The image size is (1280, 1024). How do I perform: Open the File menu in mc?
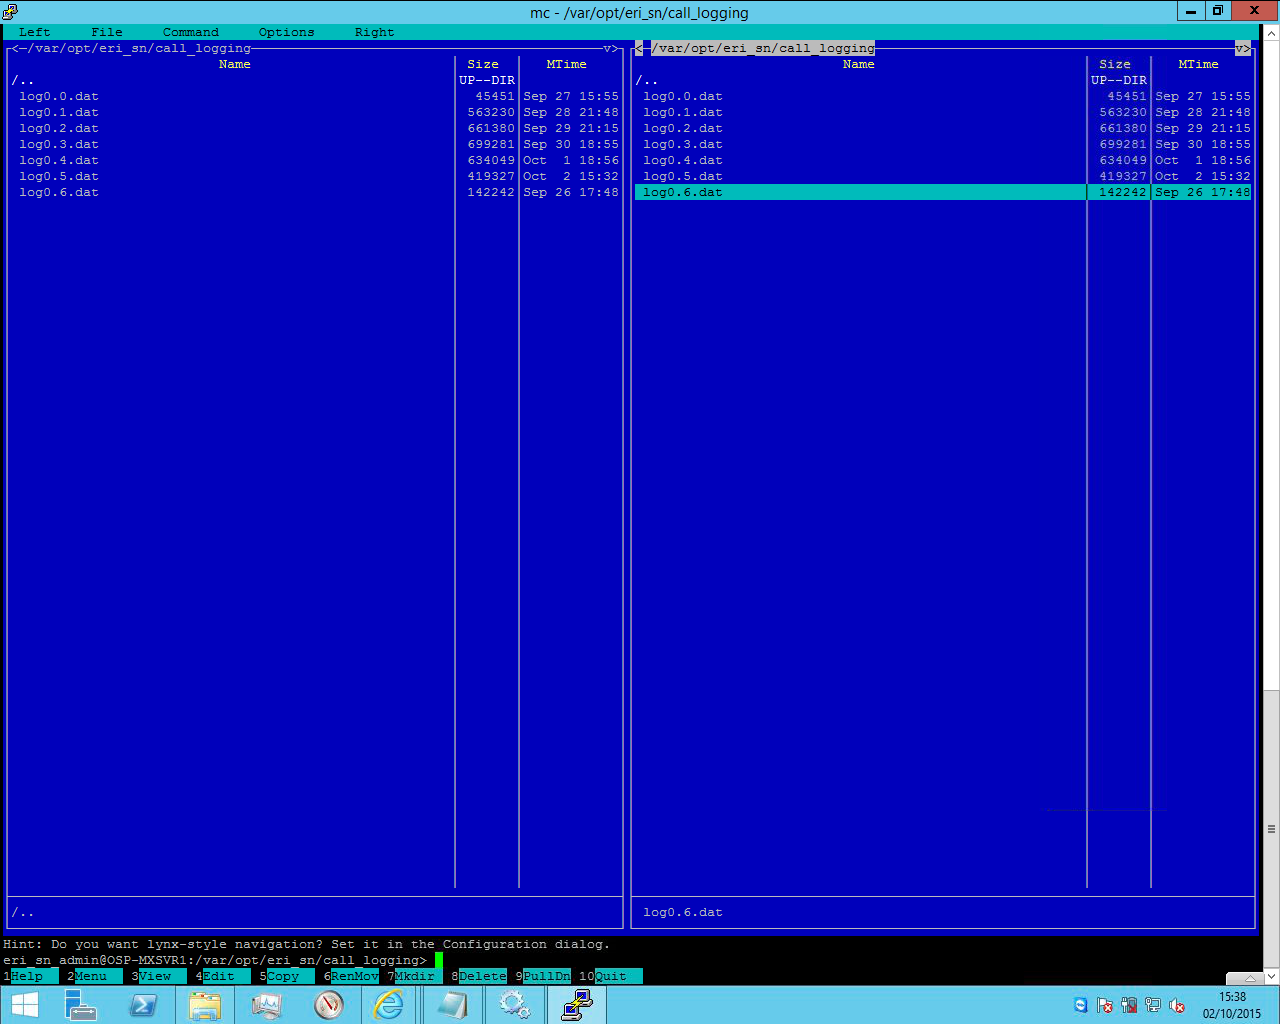click(106, 32)
